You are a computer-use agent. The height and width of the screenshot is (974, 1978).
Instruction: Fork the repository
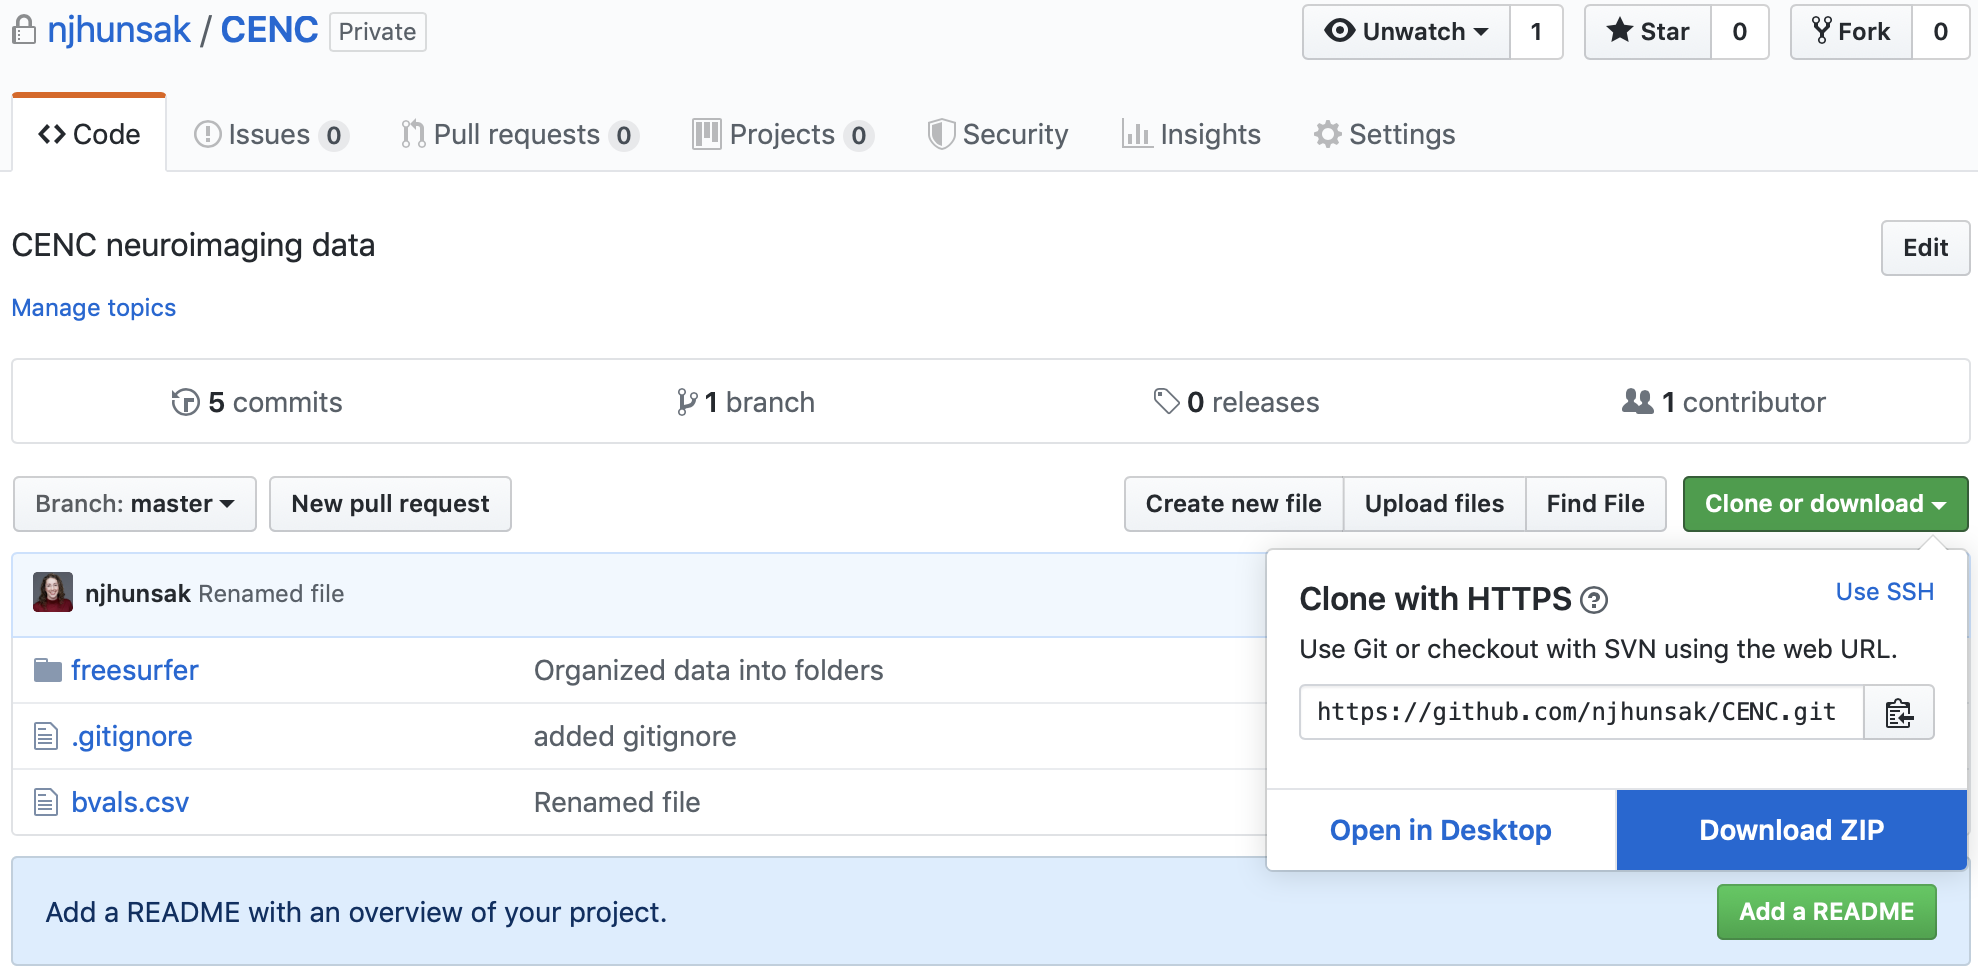coord(1851,32)
